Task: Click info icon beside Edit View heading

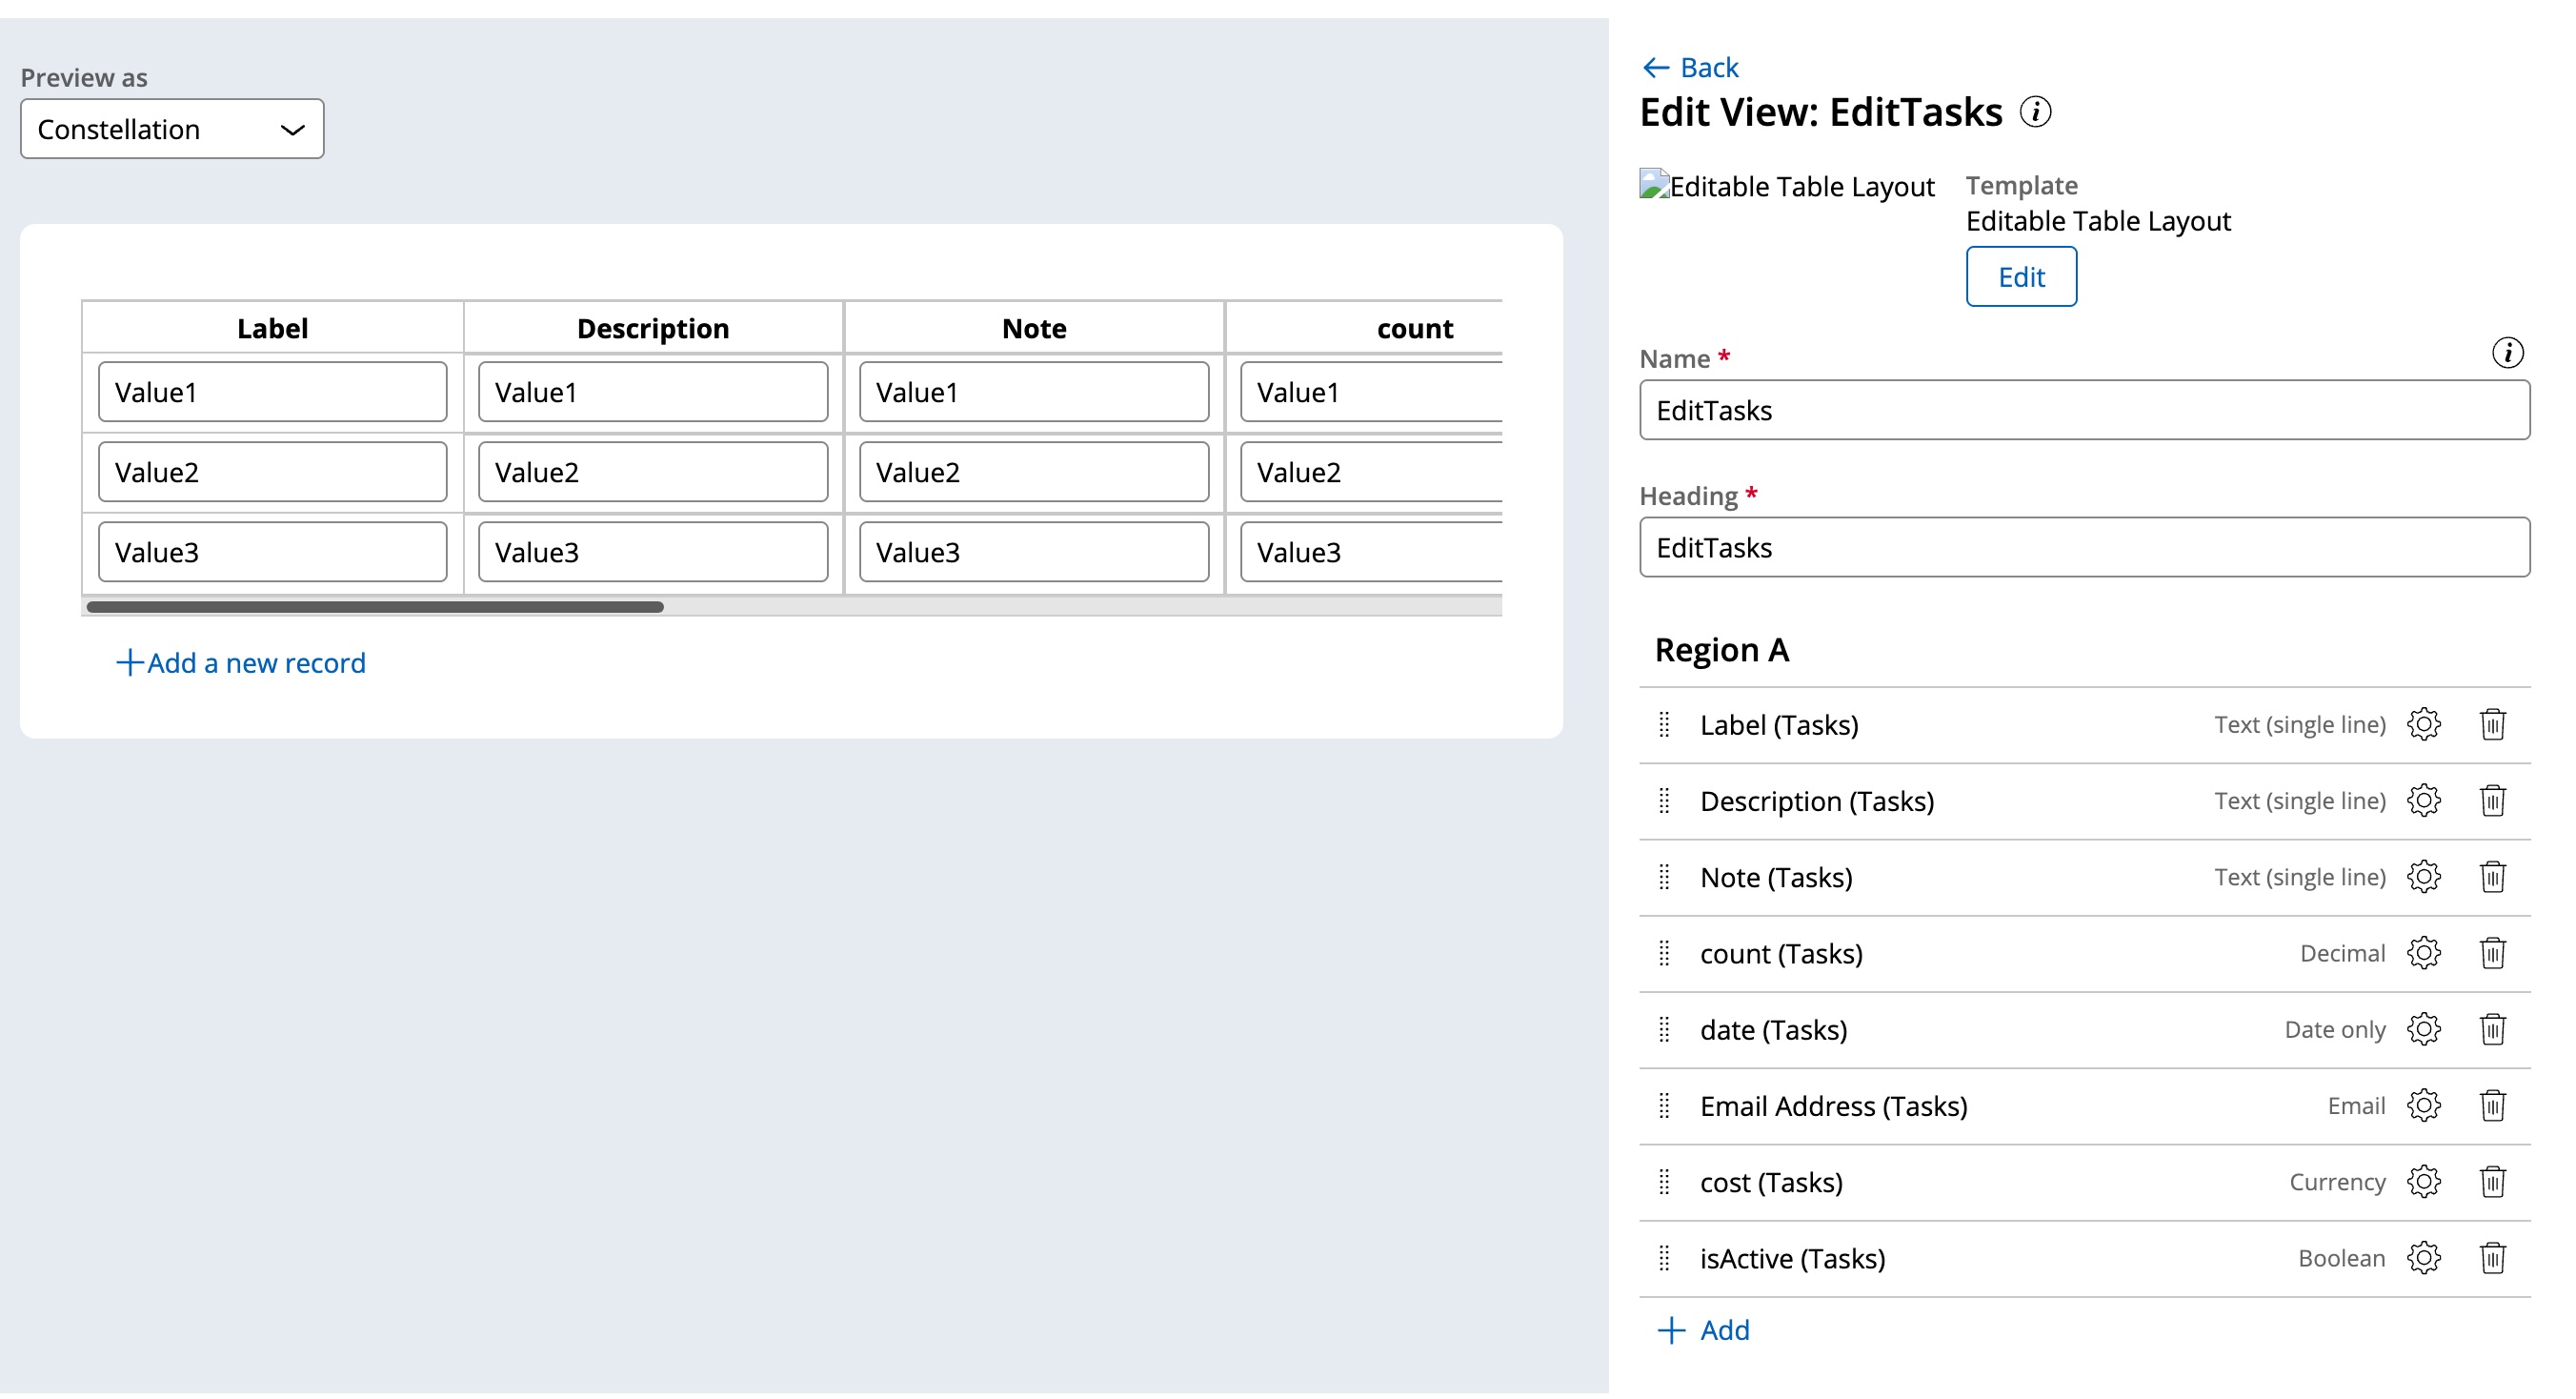Action: pos(2035,112)
